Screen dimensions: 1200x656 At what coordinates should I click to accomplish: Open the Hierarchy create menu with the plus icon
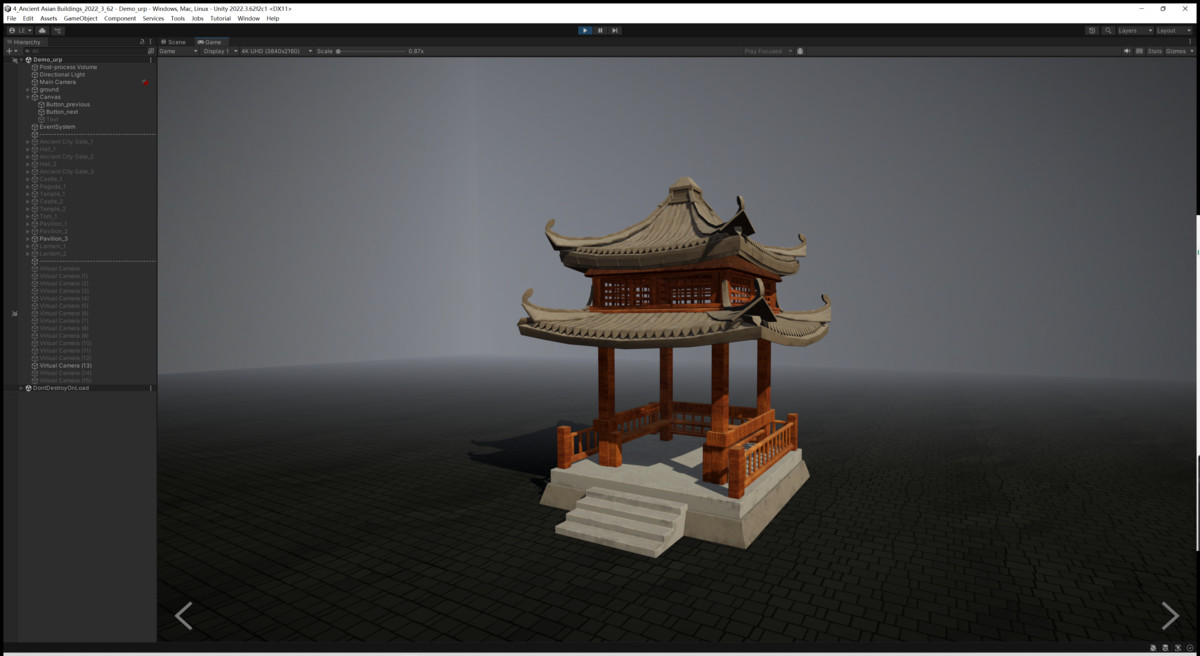coord(9,50)
